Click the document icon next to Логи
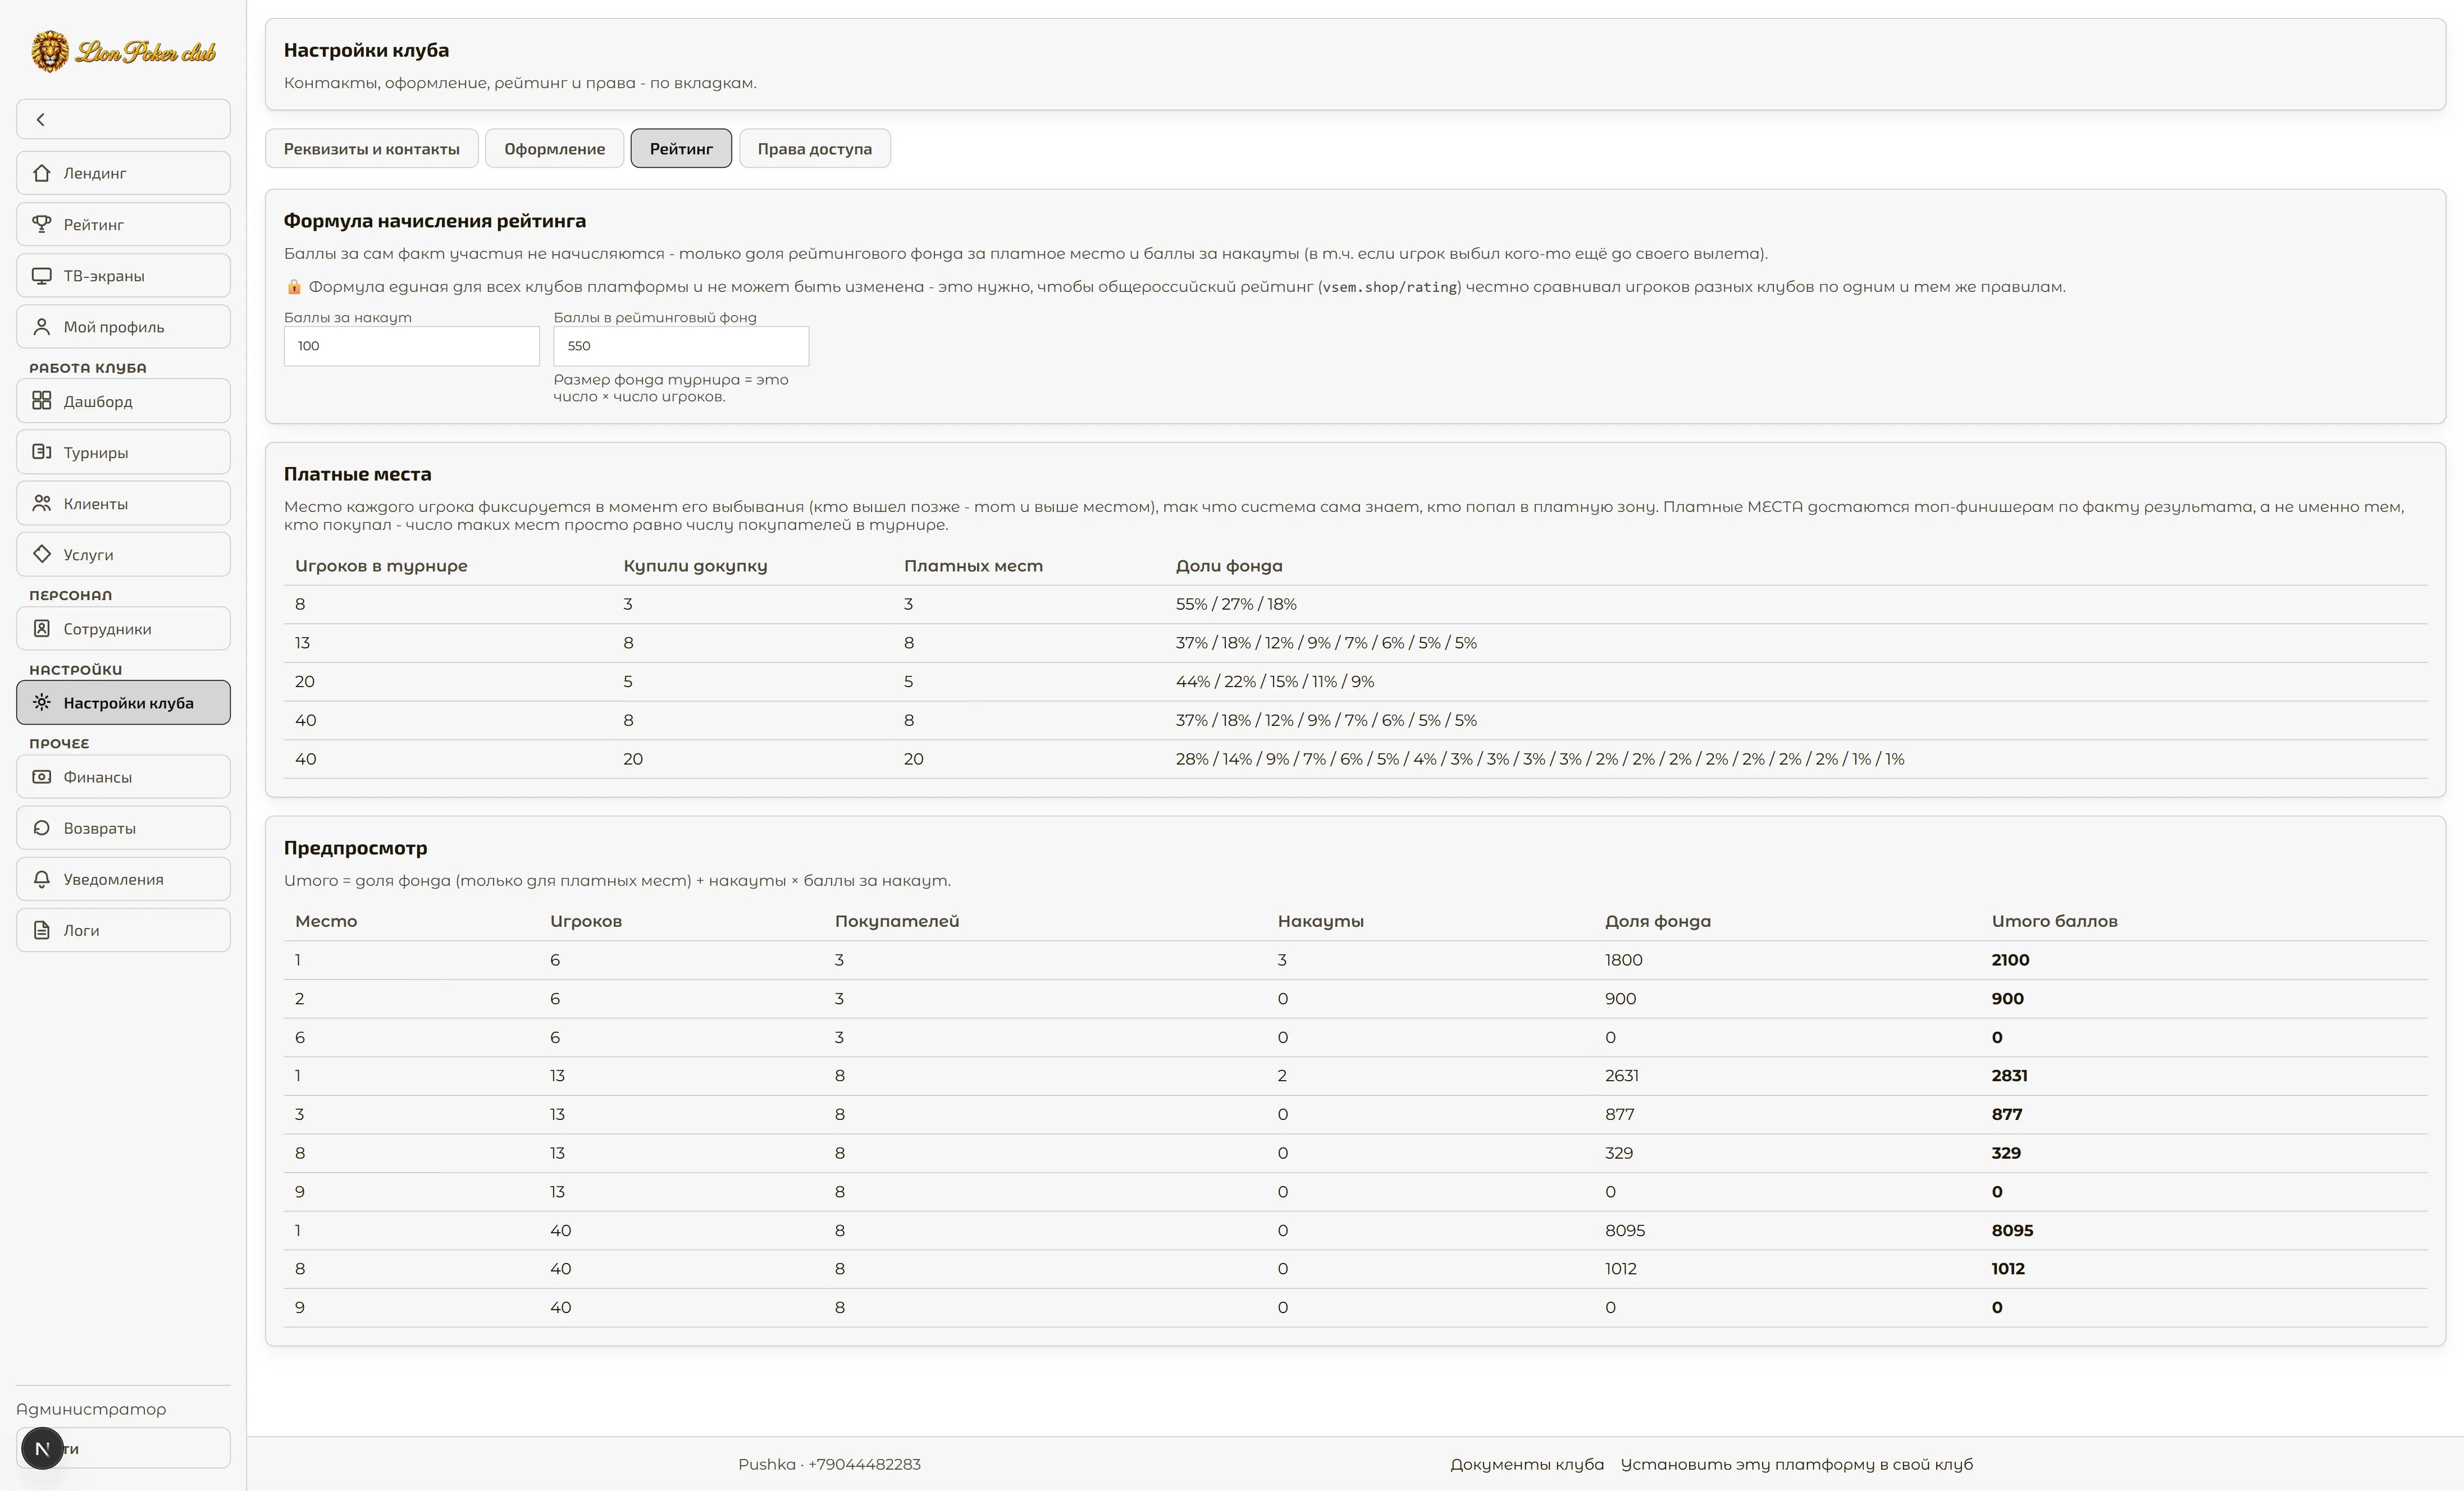This screenshot has width=2464, height=1491. point(41,930)
